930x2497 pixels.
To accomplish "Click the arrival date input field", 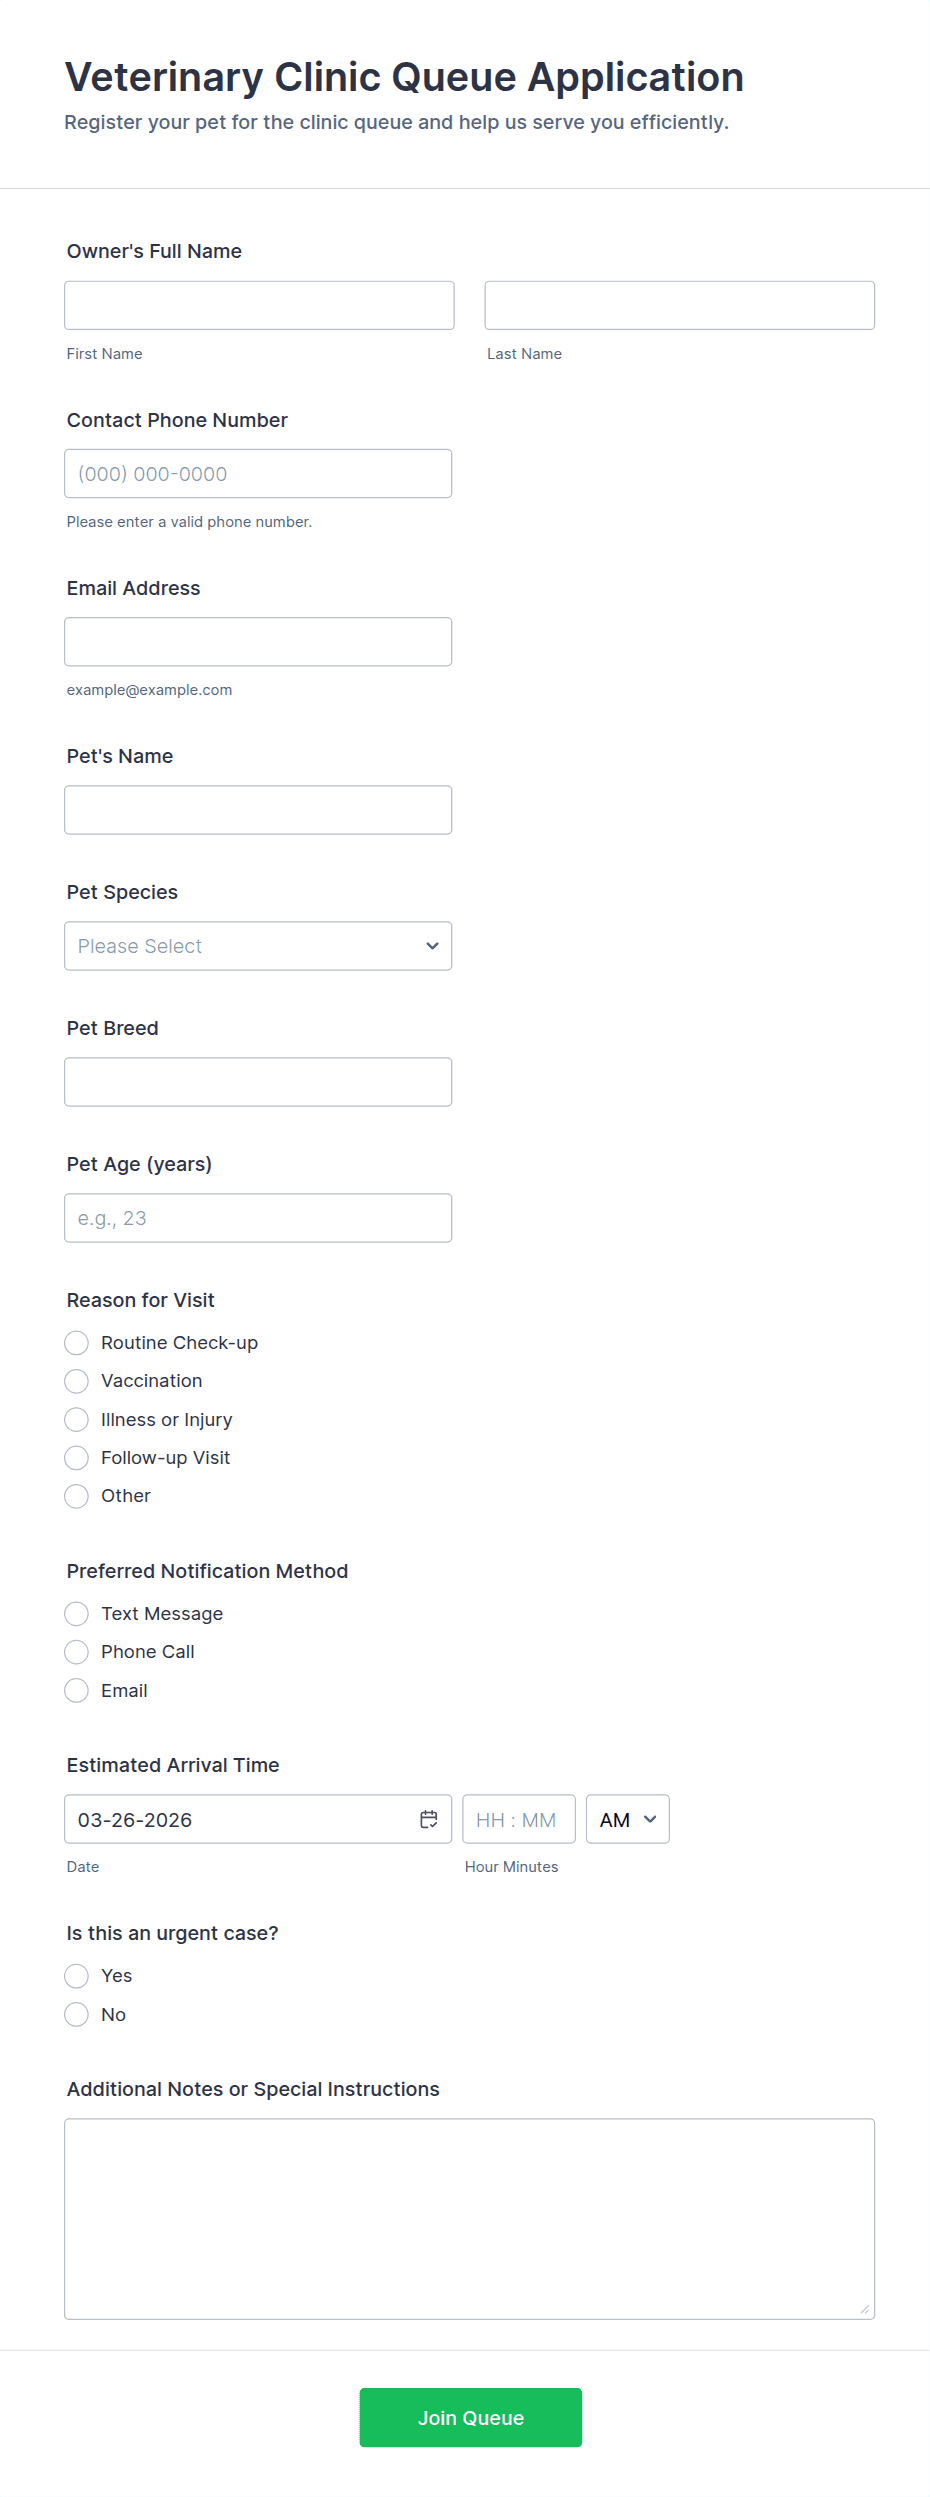I will pyautogui.click(x=240, y=1819).
